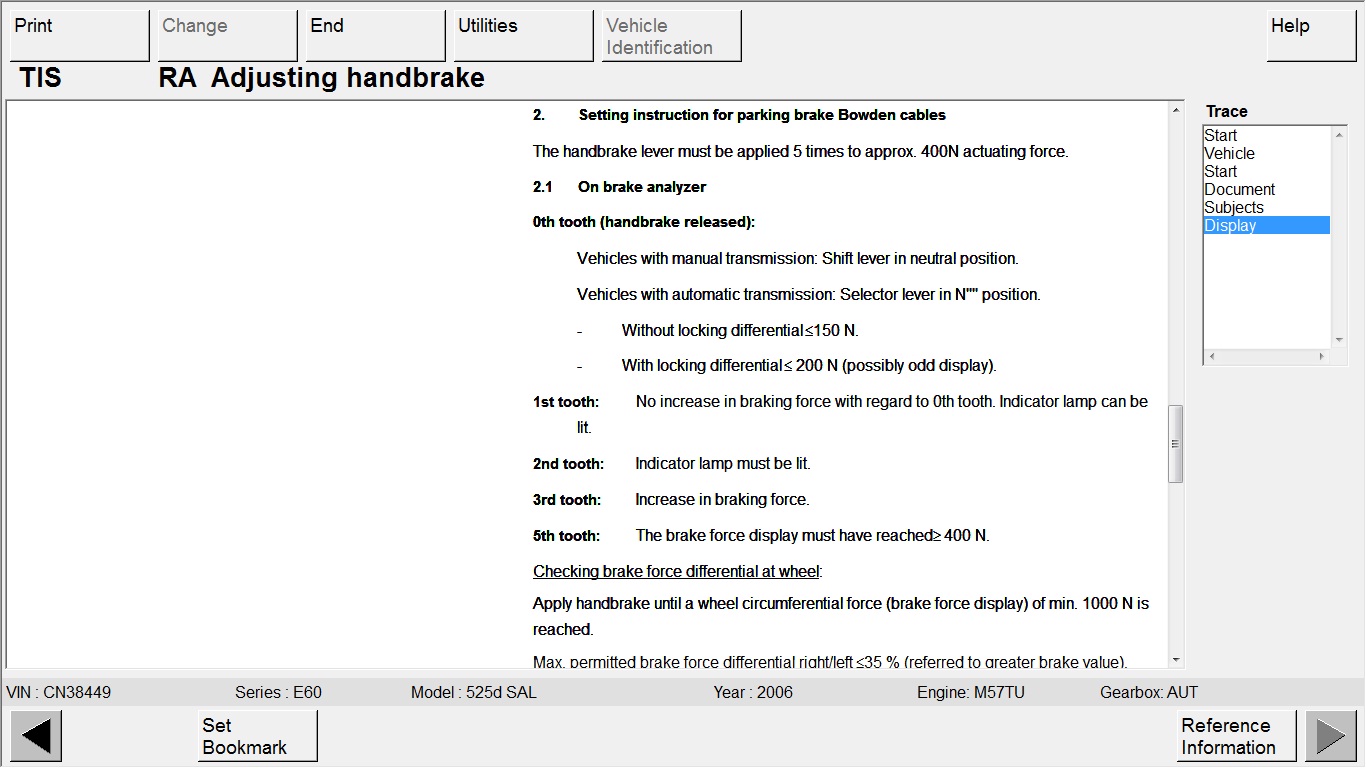Click '0th tooth (handbrake released):' text
1366x768 pixels.
click(x=644, y=222)
